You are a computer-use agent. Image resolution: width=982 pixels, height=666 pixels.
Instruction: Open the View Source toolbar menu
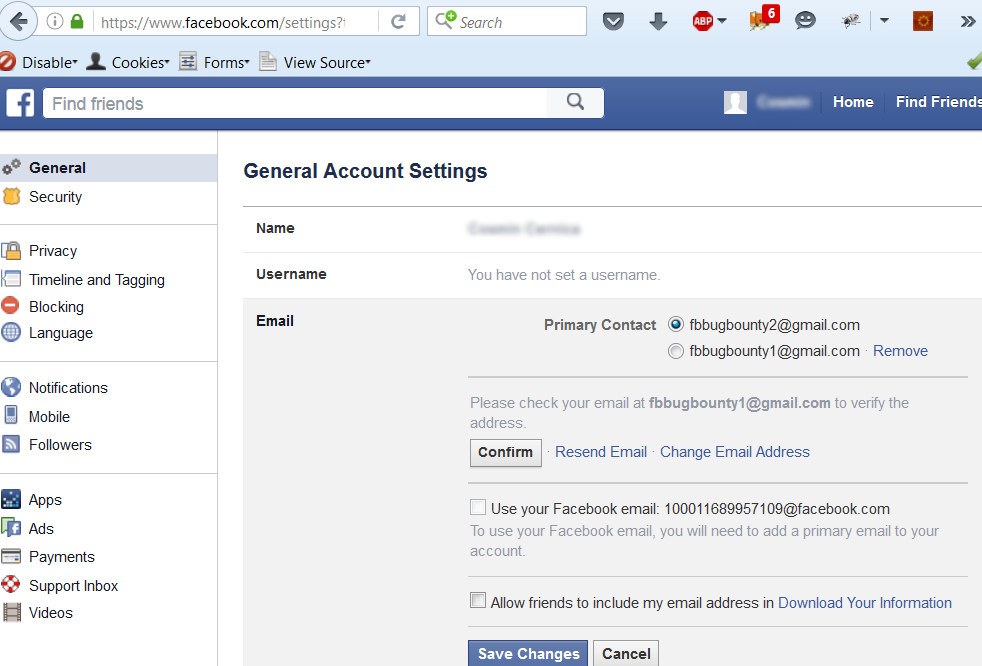tap(315, 62)
